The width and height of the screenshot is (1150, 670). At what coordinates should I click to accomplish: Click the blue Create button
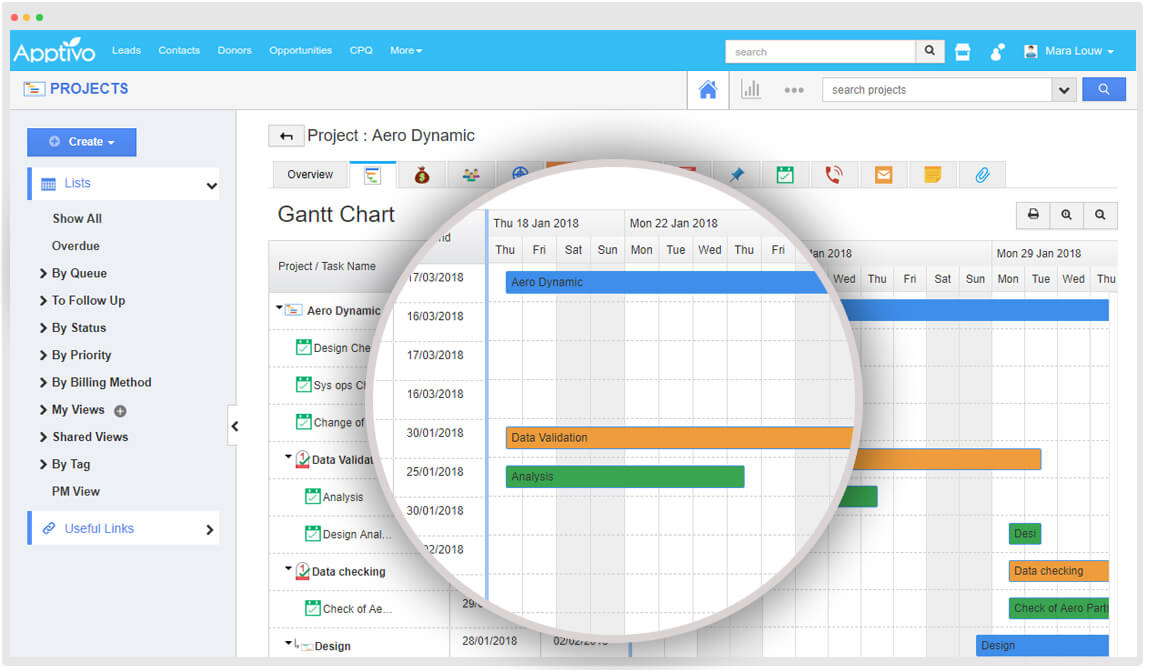81,142
